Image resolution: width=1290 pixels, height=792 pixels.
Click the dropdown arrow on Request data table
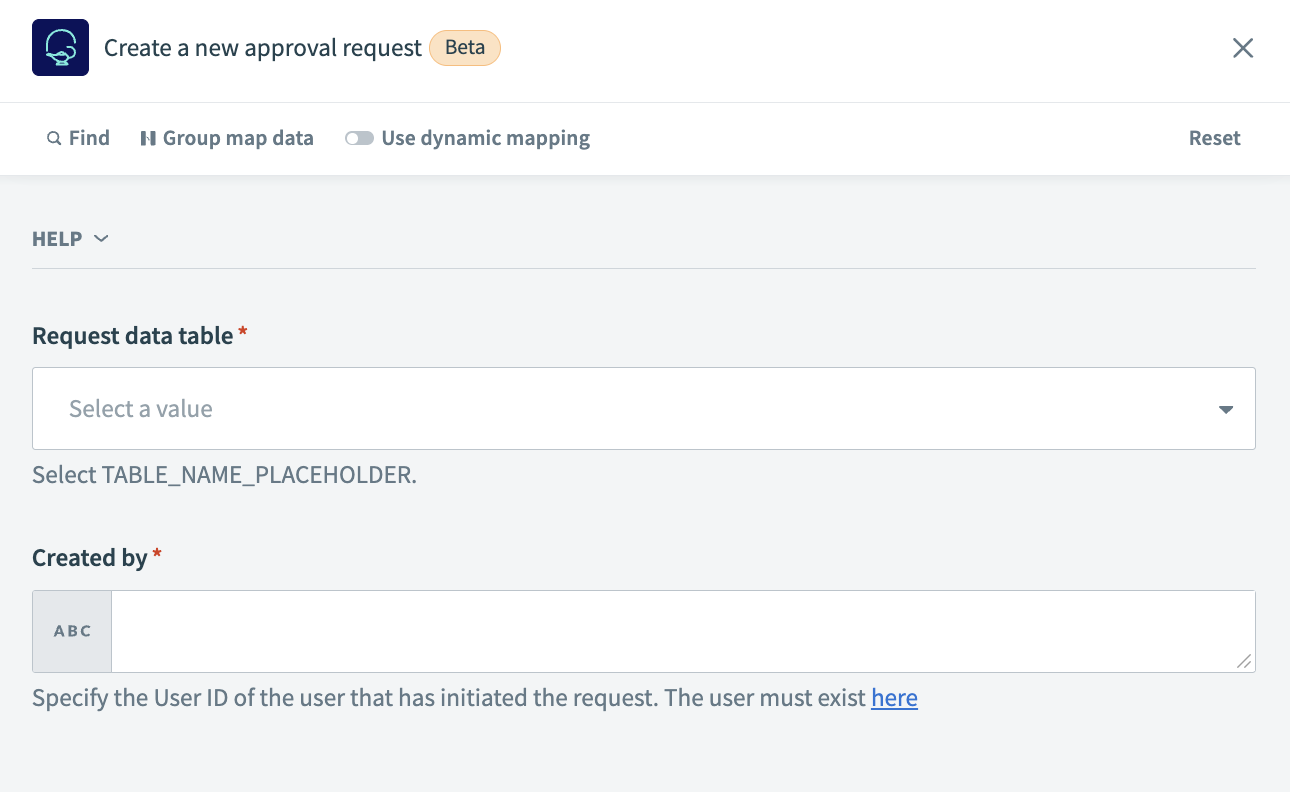[x=1224, y=409]
